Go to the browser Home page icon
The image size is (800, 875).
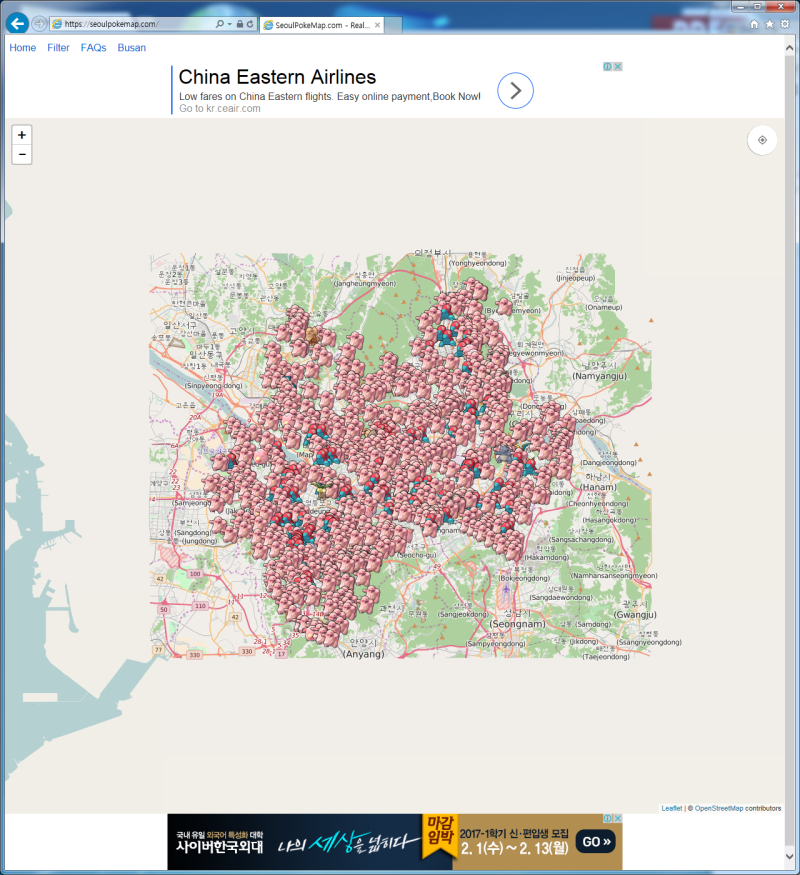click(x=754, y=24)
